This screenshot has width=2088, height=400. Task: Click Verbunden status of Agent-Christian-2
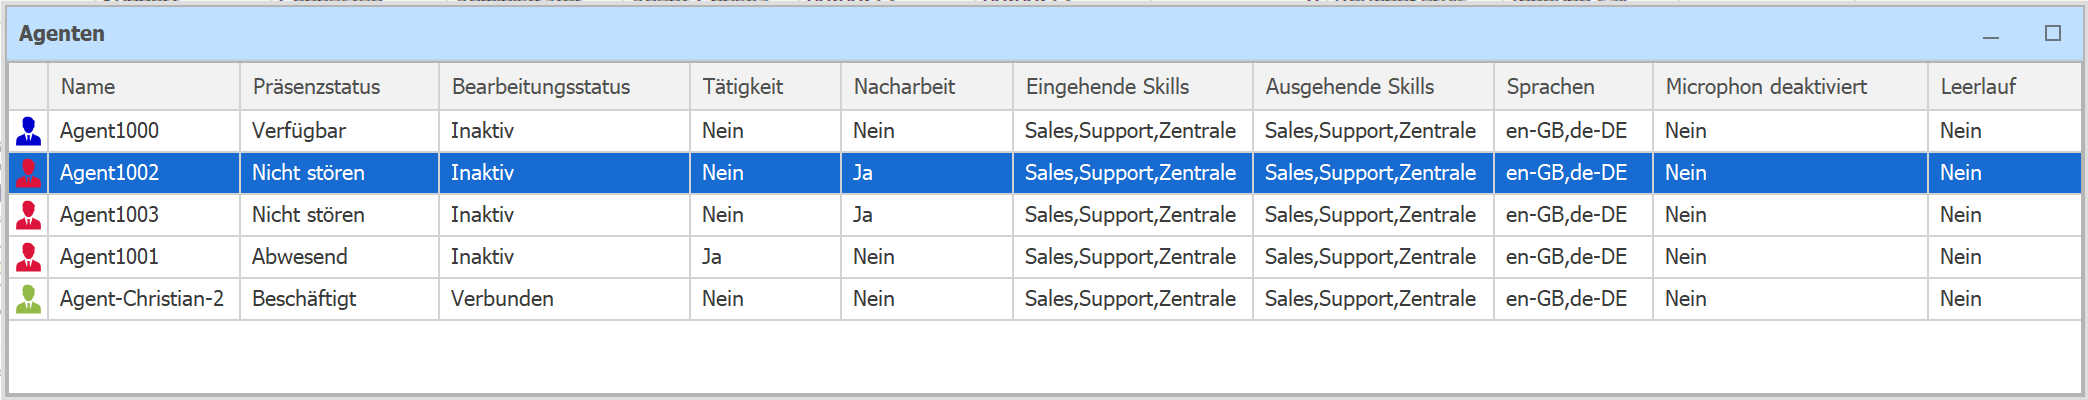[502, 299]
